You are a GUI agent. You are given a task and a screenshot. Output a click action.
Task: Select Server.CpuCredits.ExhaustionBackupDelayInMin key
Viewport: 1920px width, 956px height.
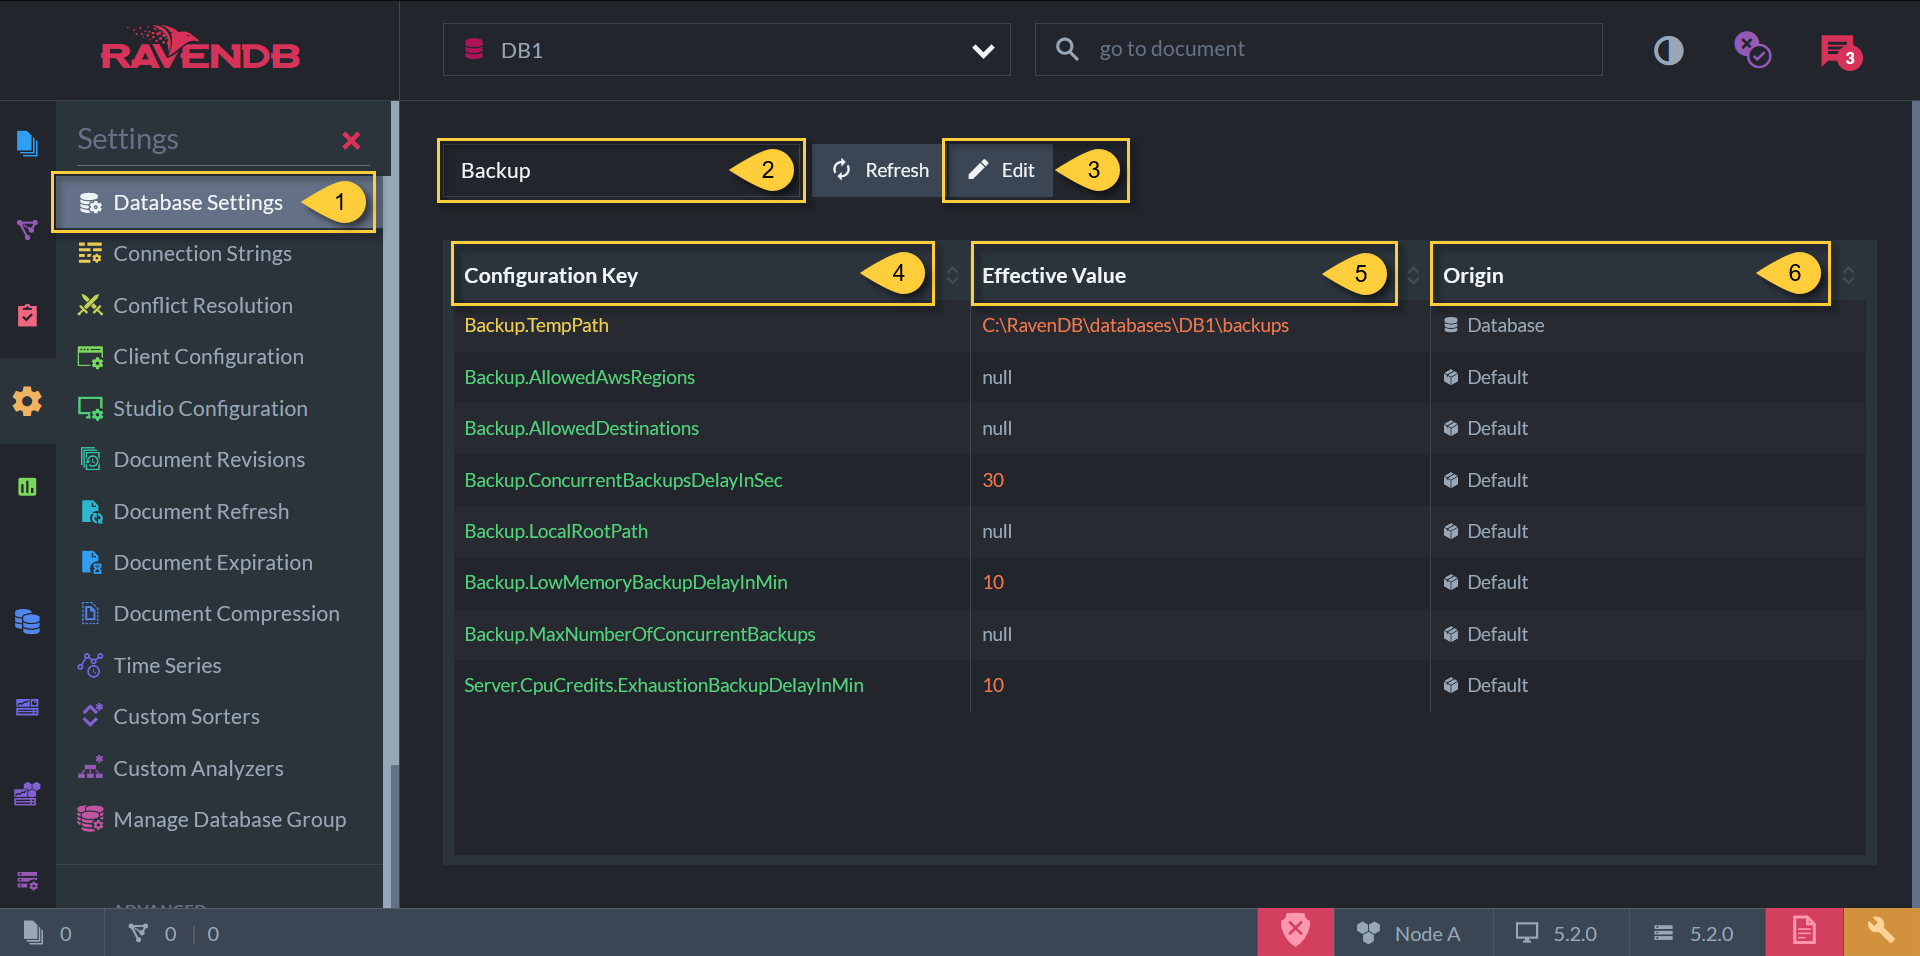(x=664, y=685)
